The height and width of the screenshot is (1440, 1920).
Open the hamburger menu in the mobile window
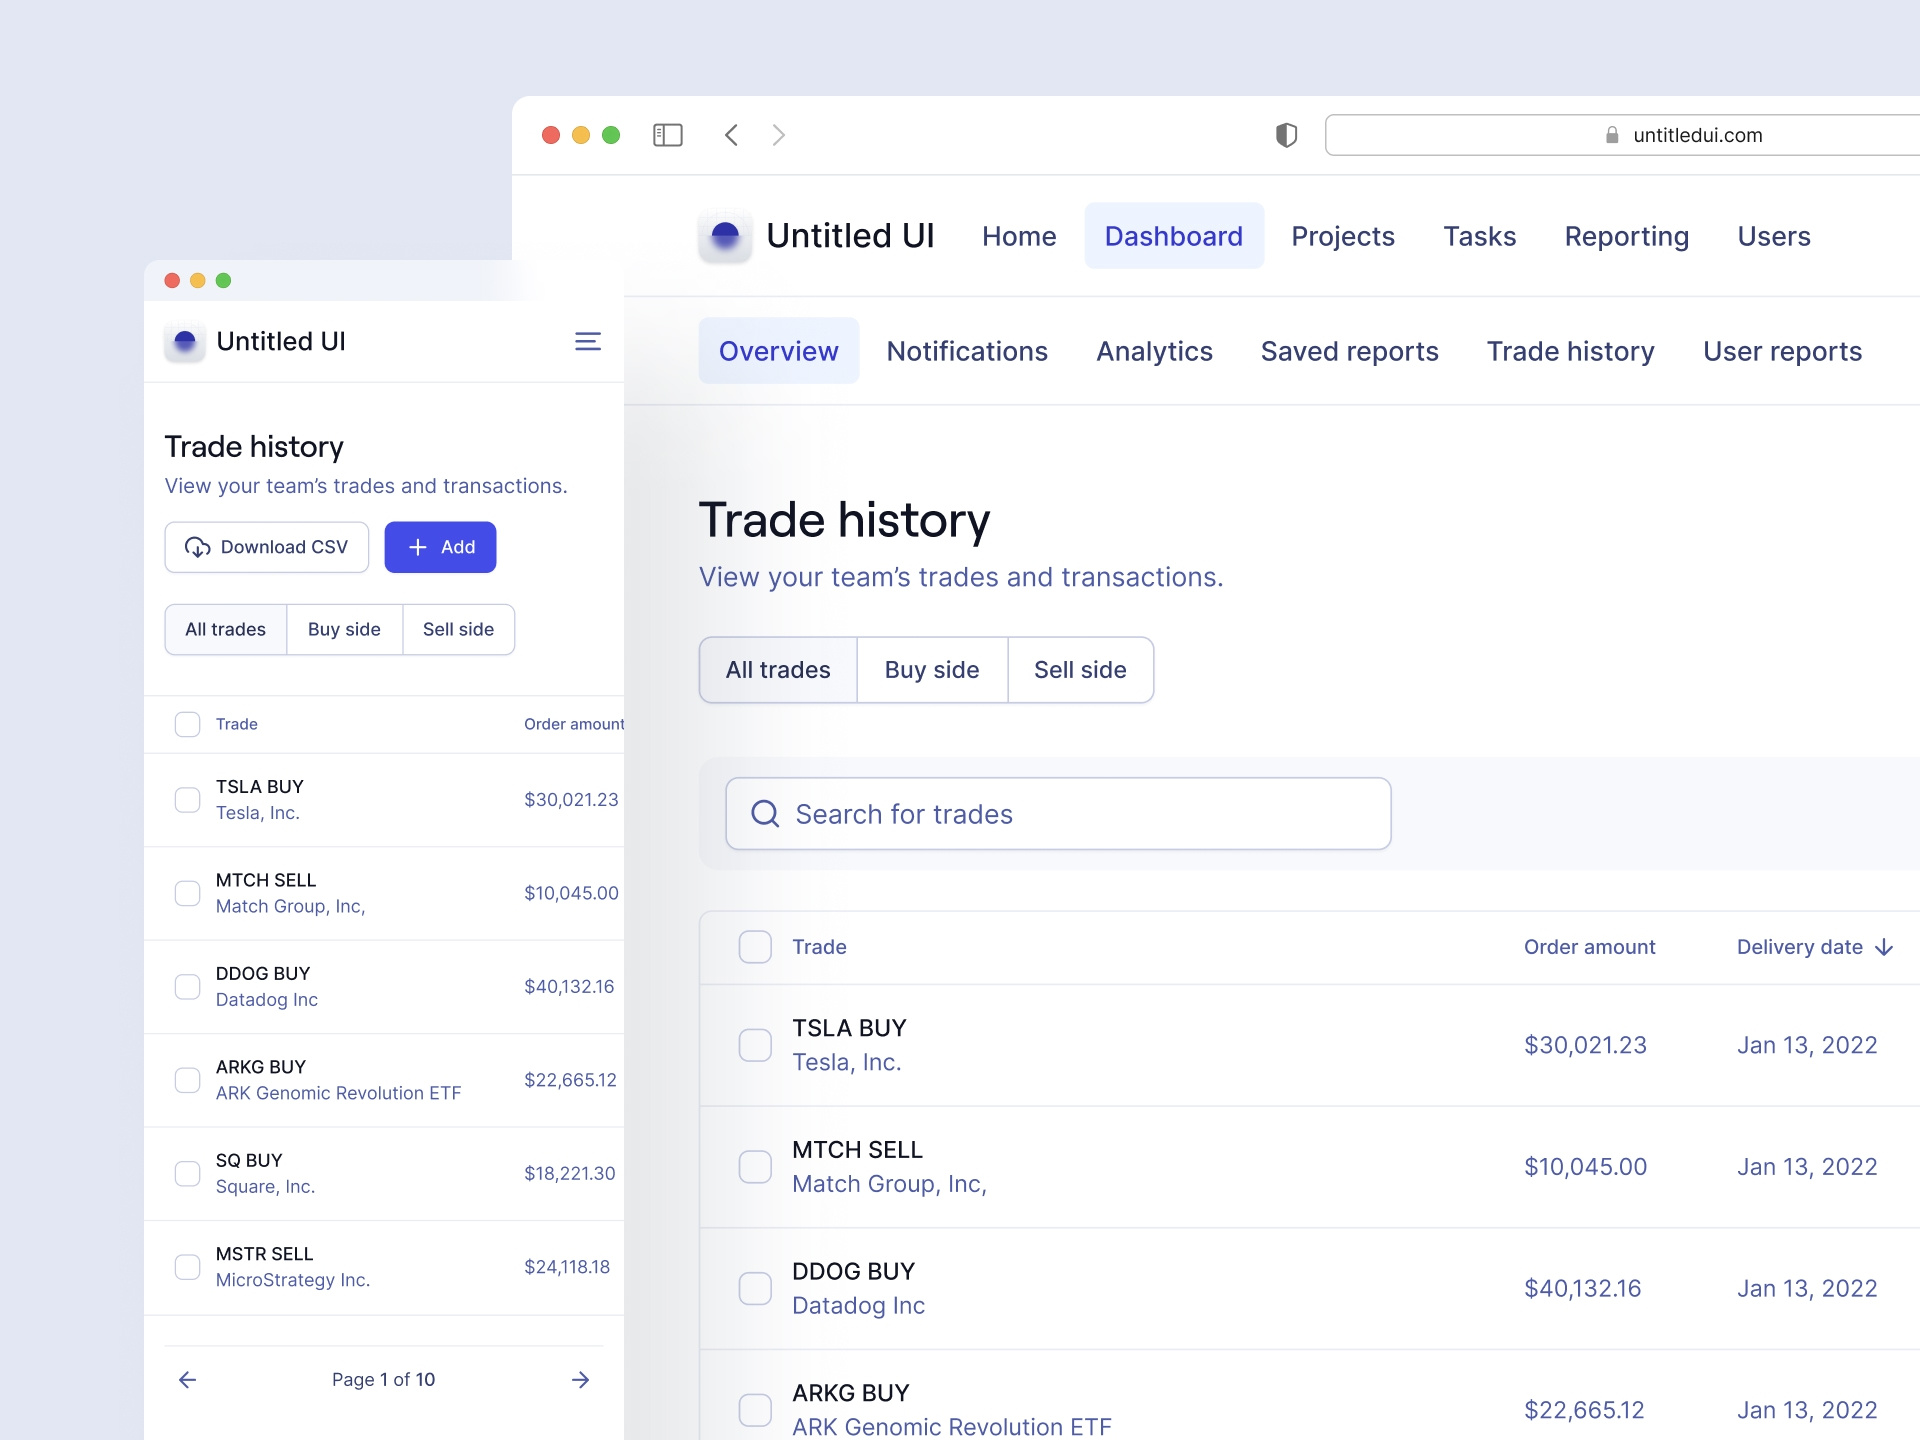click(588, 341)
